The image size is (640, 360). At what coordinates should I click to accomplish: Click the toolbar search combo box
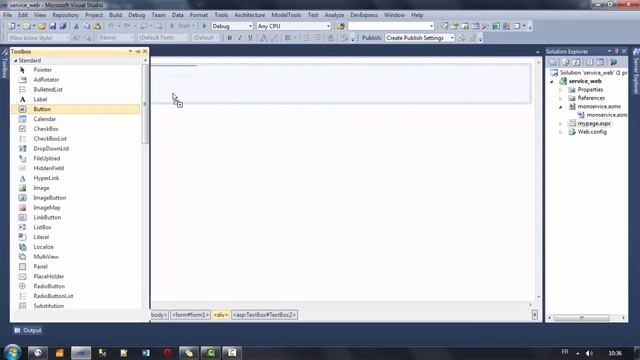[x=391, y=26]
